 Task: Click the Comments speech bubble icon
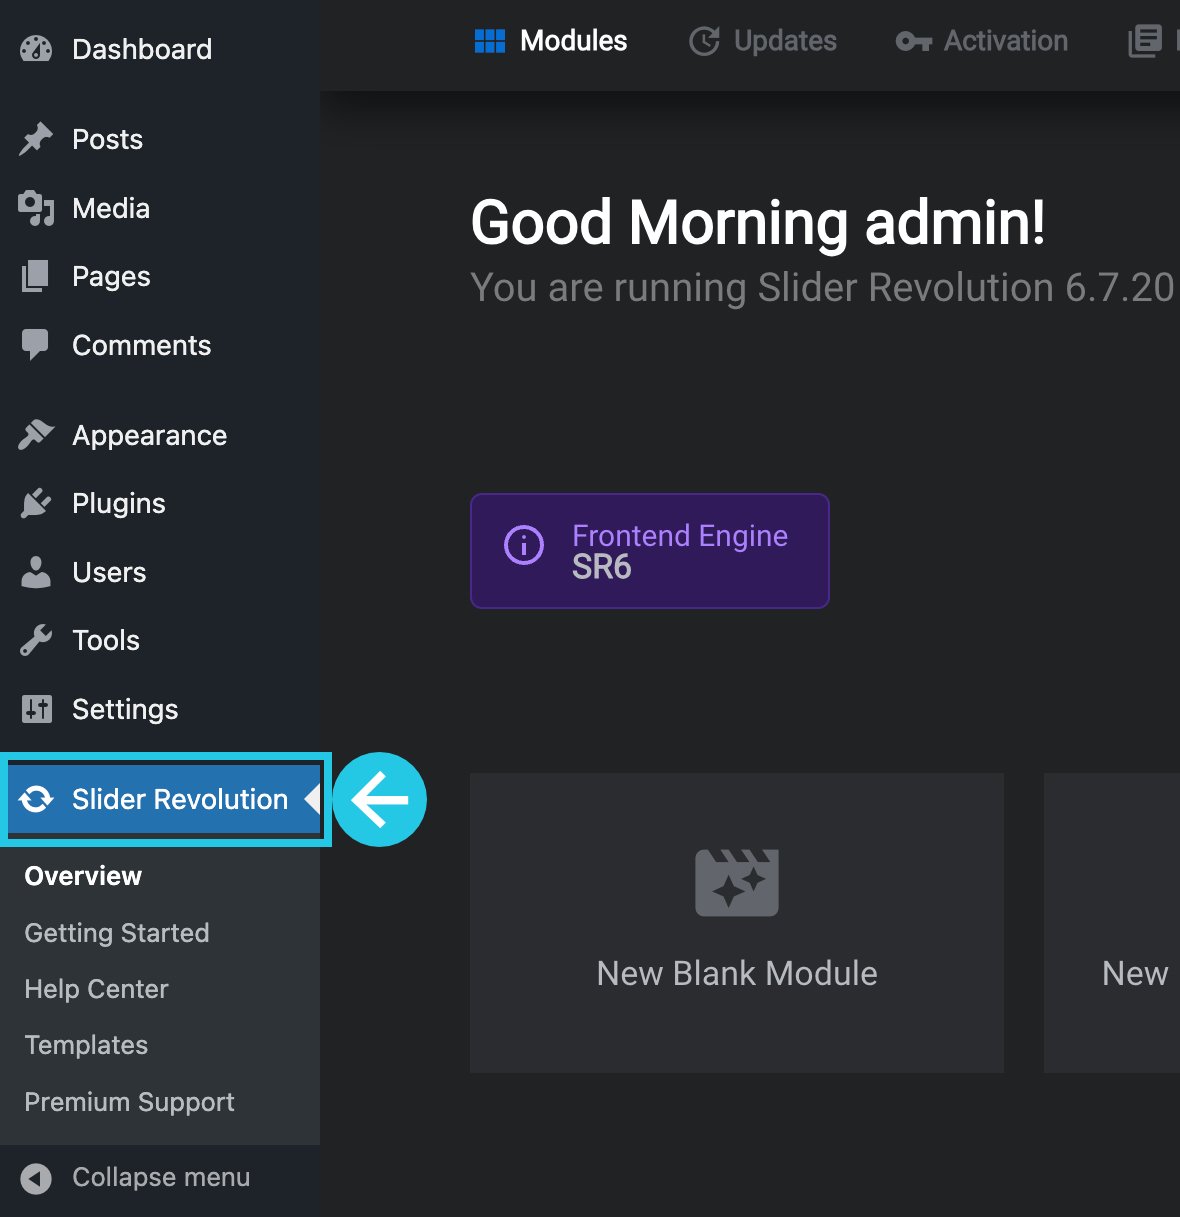35,345
